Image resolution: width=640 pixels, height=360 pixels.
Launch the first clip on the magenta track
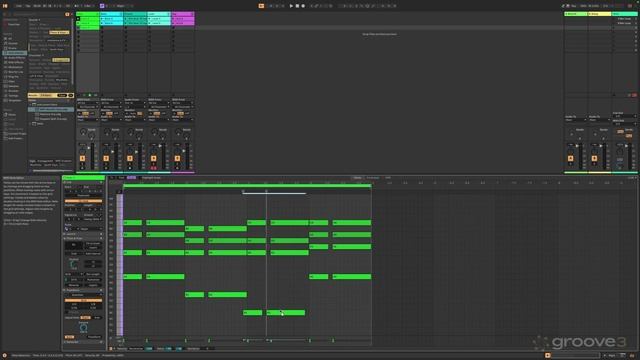pos(173,19)
